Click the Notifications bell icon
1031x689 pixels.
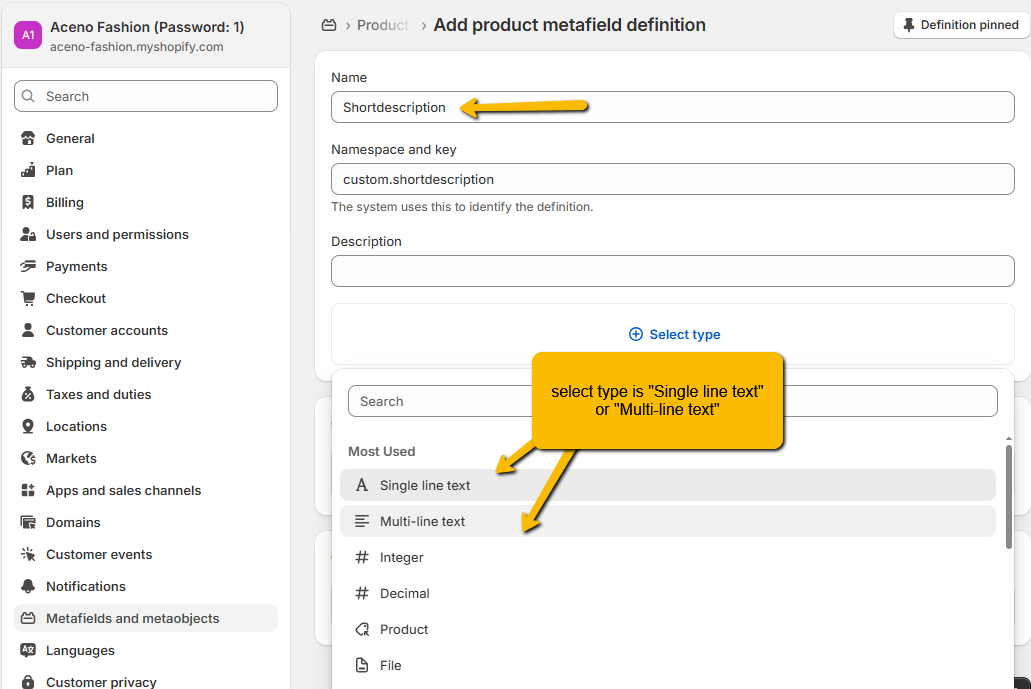pyautogui.click(x=27, y=587)
